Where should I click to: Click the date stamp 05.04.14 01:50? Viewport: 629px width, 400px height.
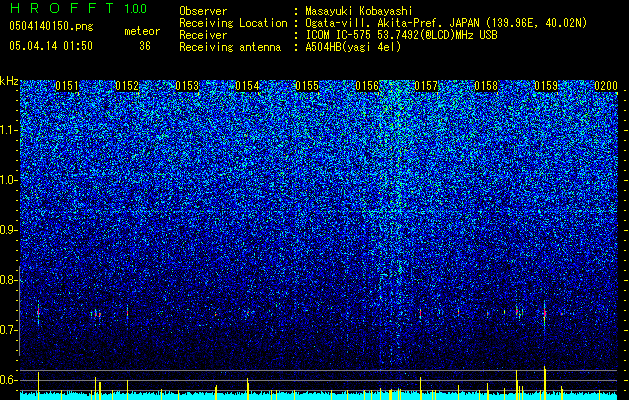[x=51, y=46]
